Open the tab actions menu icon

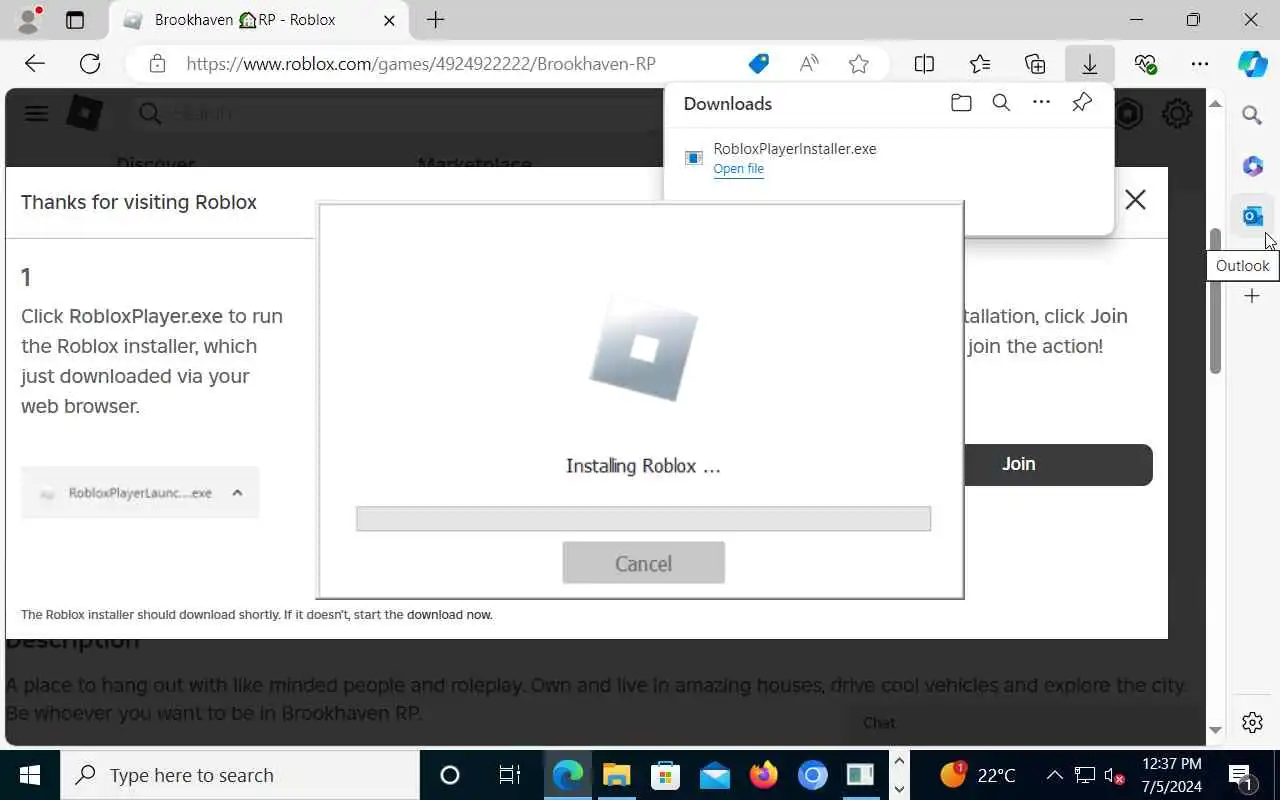tap(75, 19)
